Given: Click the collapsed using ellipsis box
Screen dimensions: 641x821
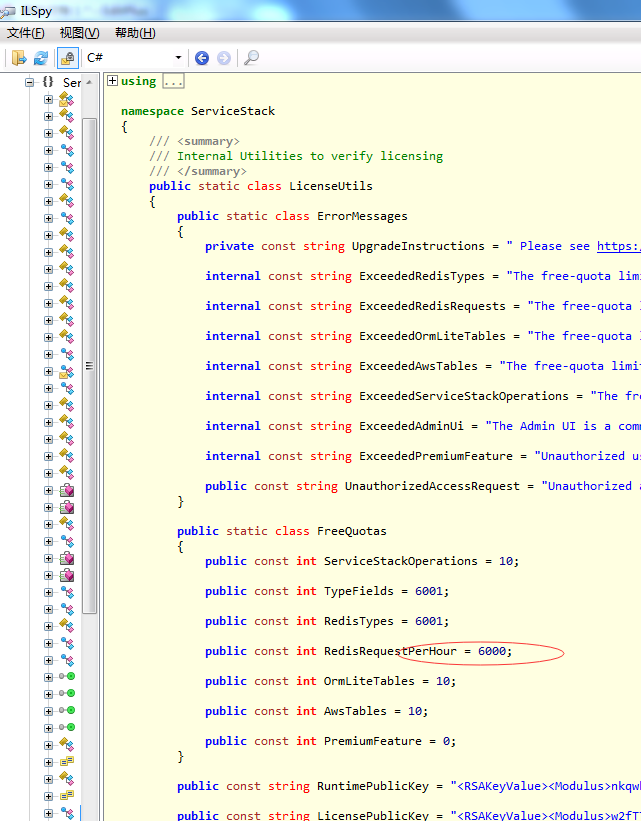Looking at the screenshot, I should (173, 82).
